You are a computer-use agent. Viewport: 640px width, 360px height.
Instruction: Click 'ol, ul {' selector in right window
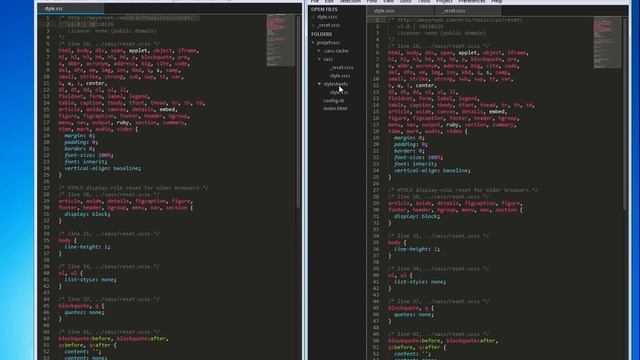400,275
